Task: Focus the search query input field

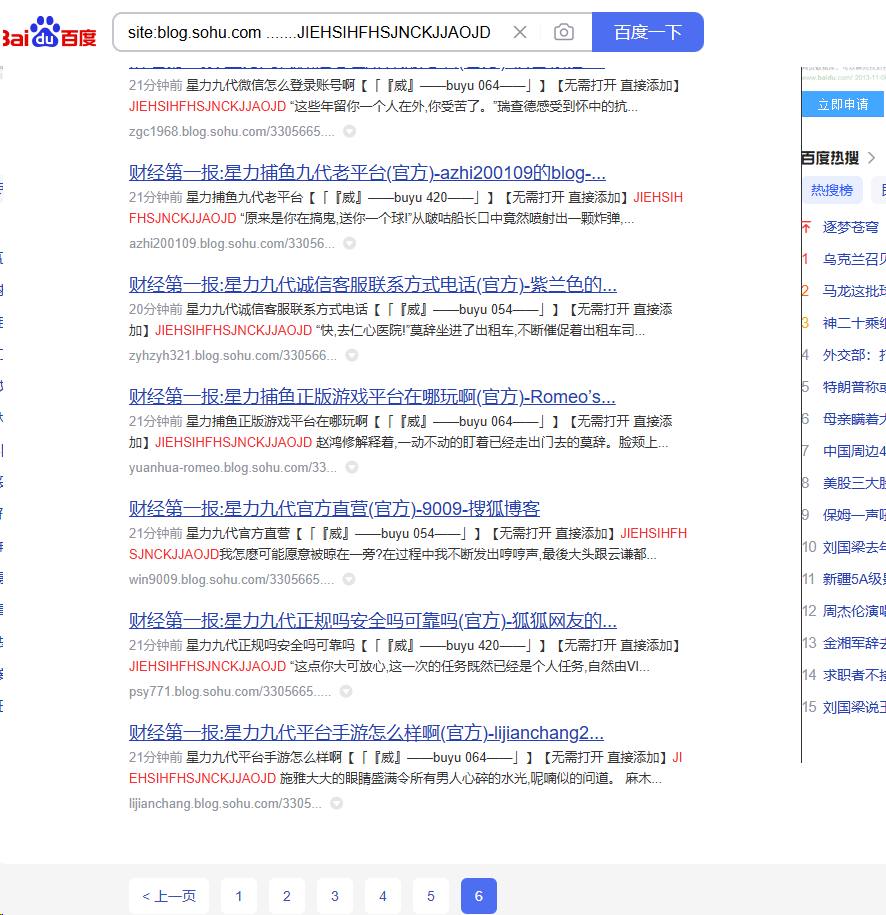Action: (x=309, y=32)
